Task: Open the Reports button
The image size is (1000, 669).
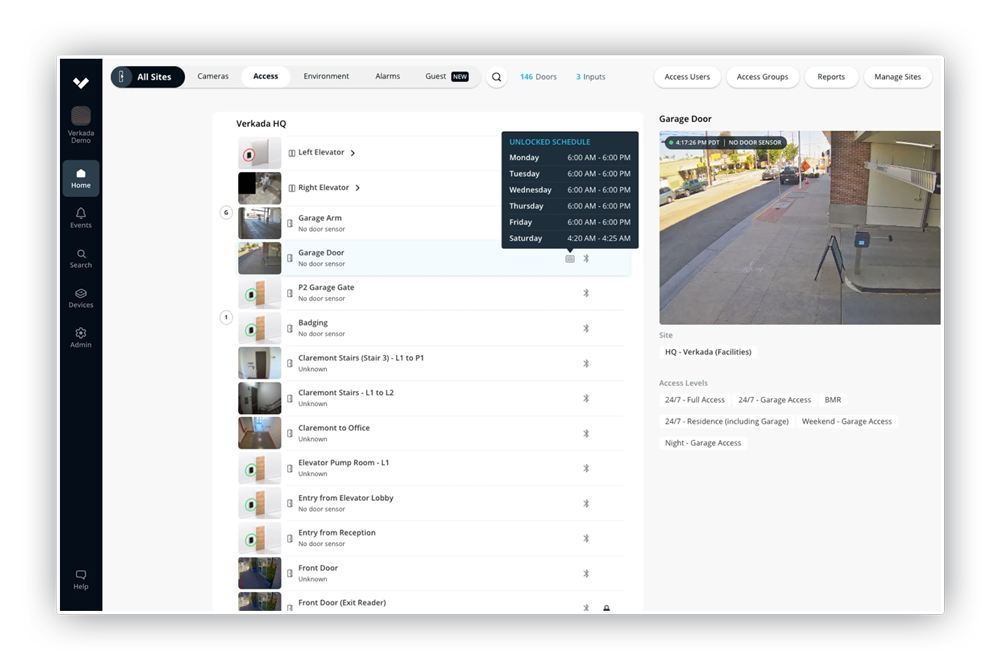Action: pos(831,77)
